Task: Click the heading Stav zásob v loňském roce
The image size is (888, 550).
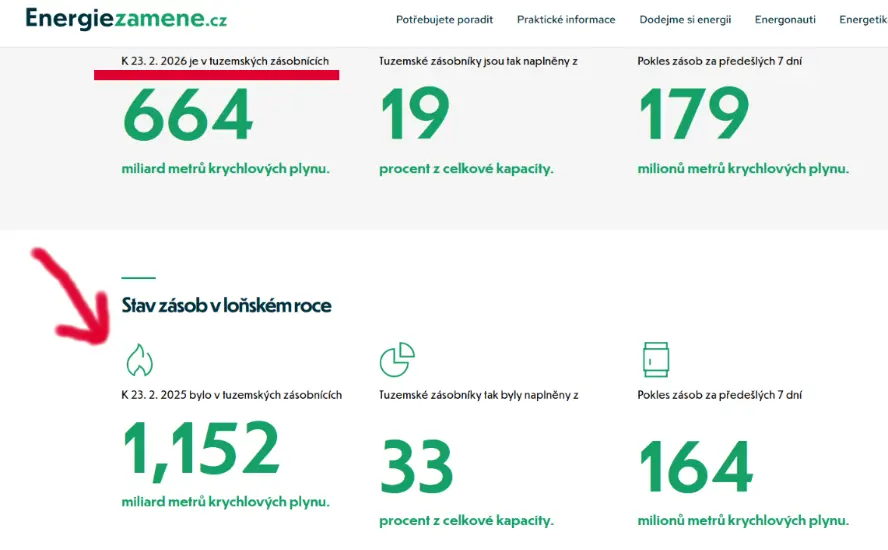Action: point(226,304)
